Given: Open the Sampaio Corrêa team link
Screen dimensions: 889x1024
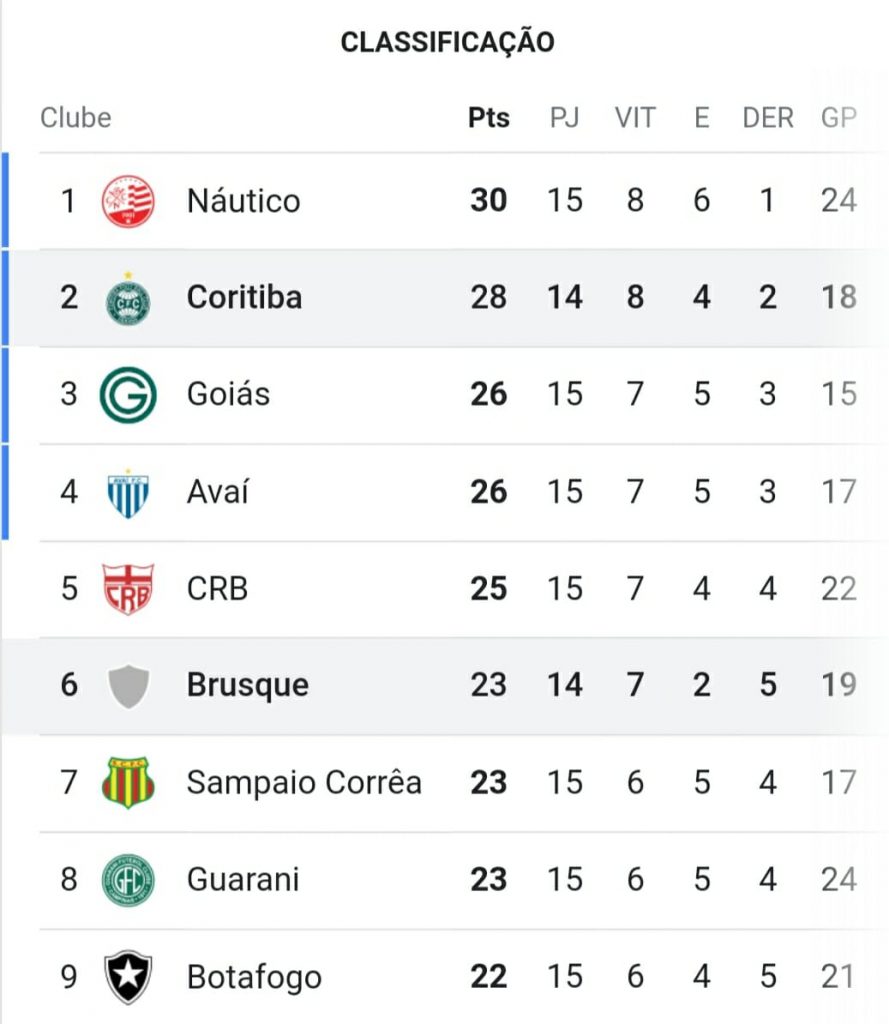Looking at the screenshot, I should (304, 782).
